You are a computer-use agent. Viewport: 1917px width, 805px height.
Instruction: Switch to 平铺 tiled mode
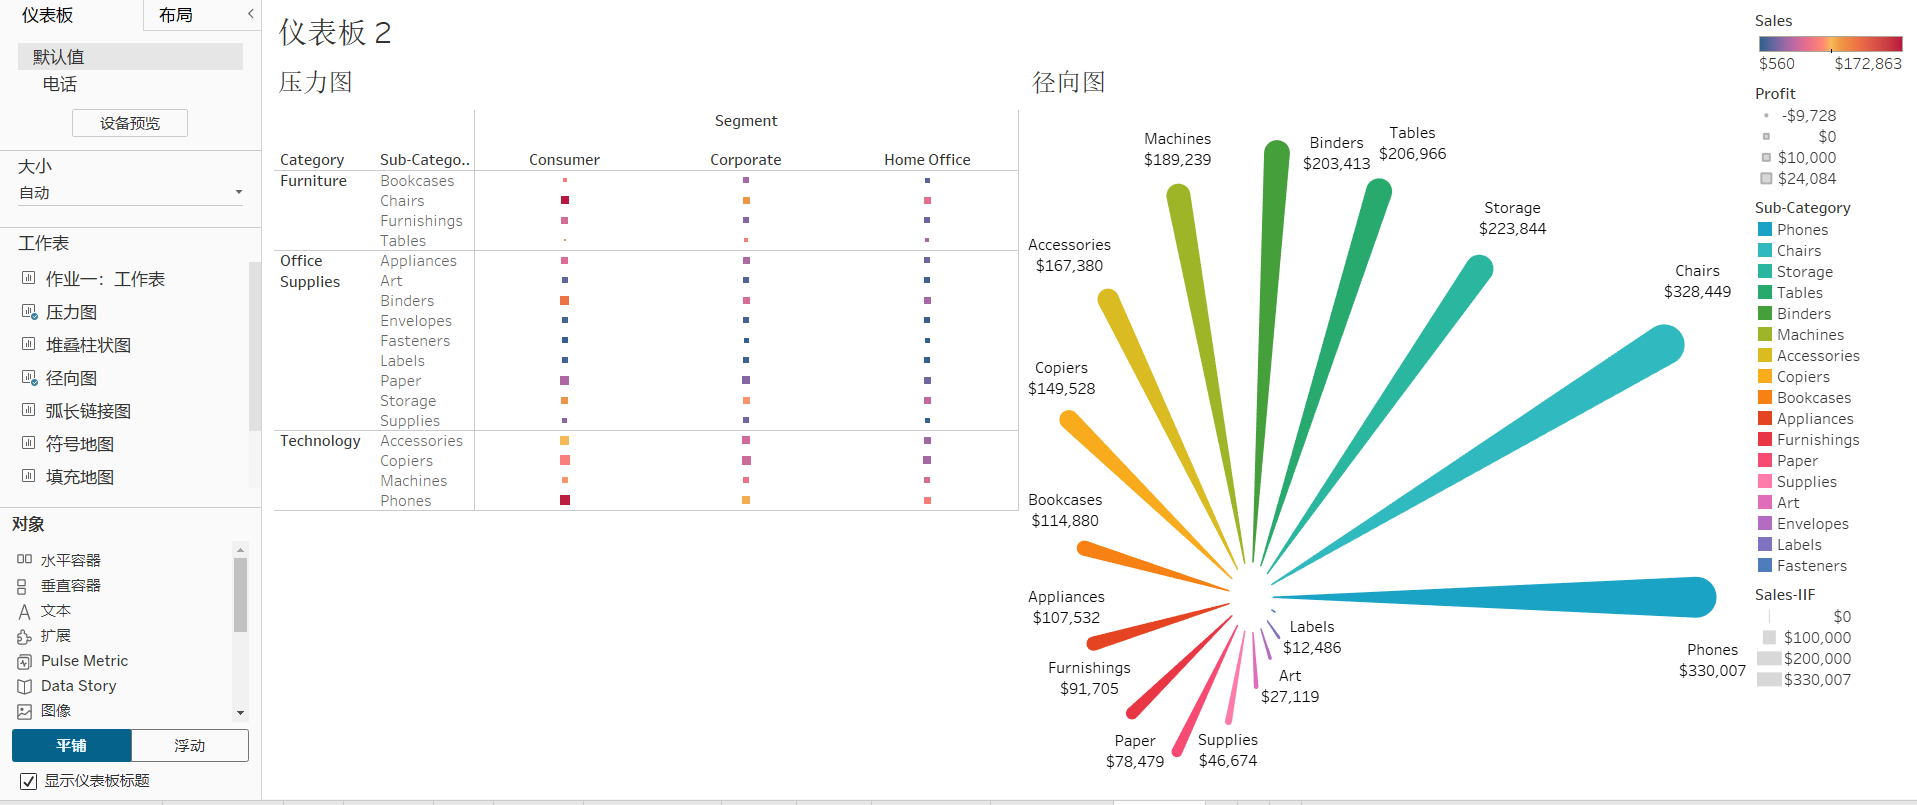tap(71, 745)
